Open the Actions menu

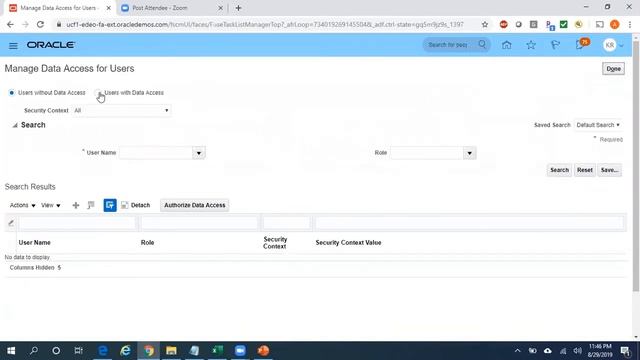[x=22, y=205]
